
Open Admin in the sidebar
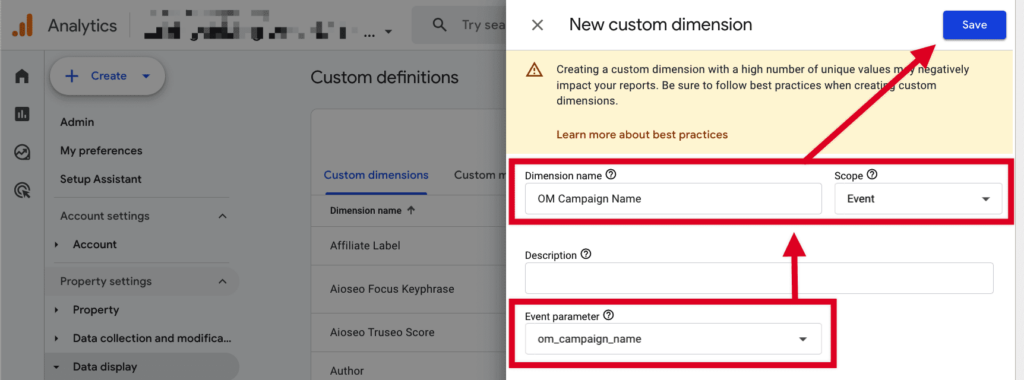pos(77,122)
